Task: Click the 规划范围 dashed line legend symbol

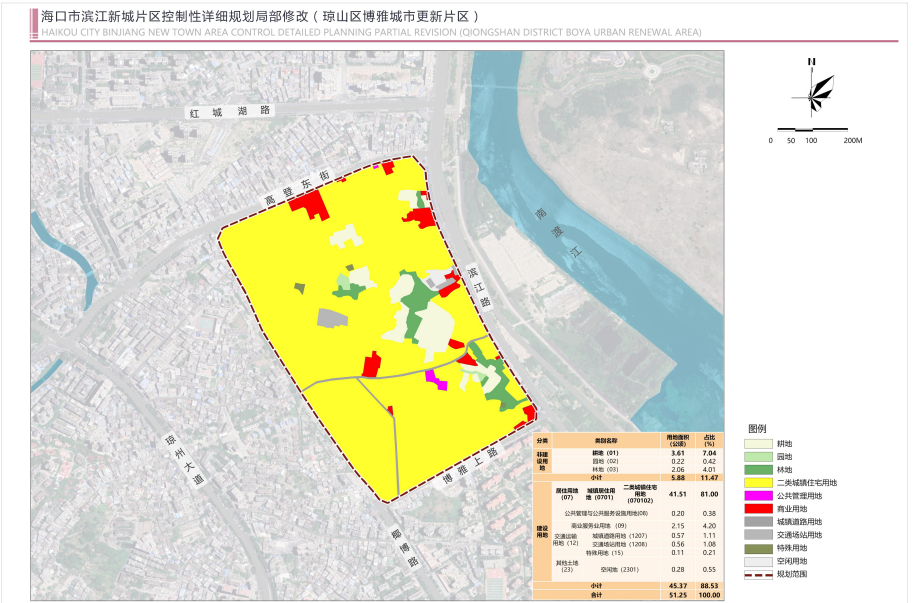Action: (x=758, y=574)
